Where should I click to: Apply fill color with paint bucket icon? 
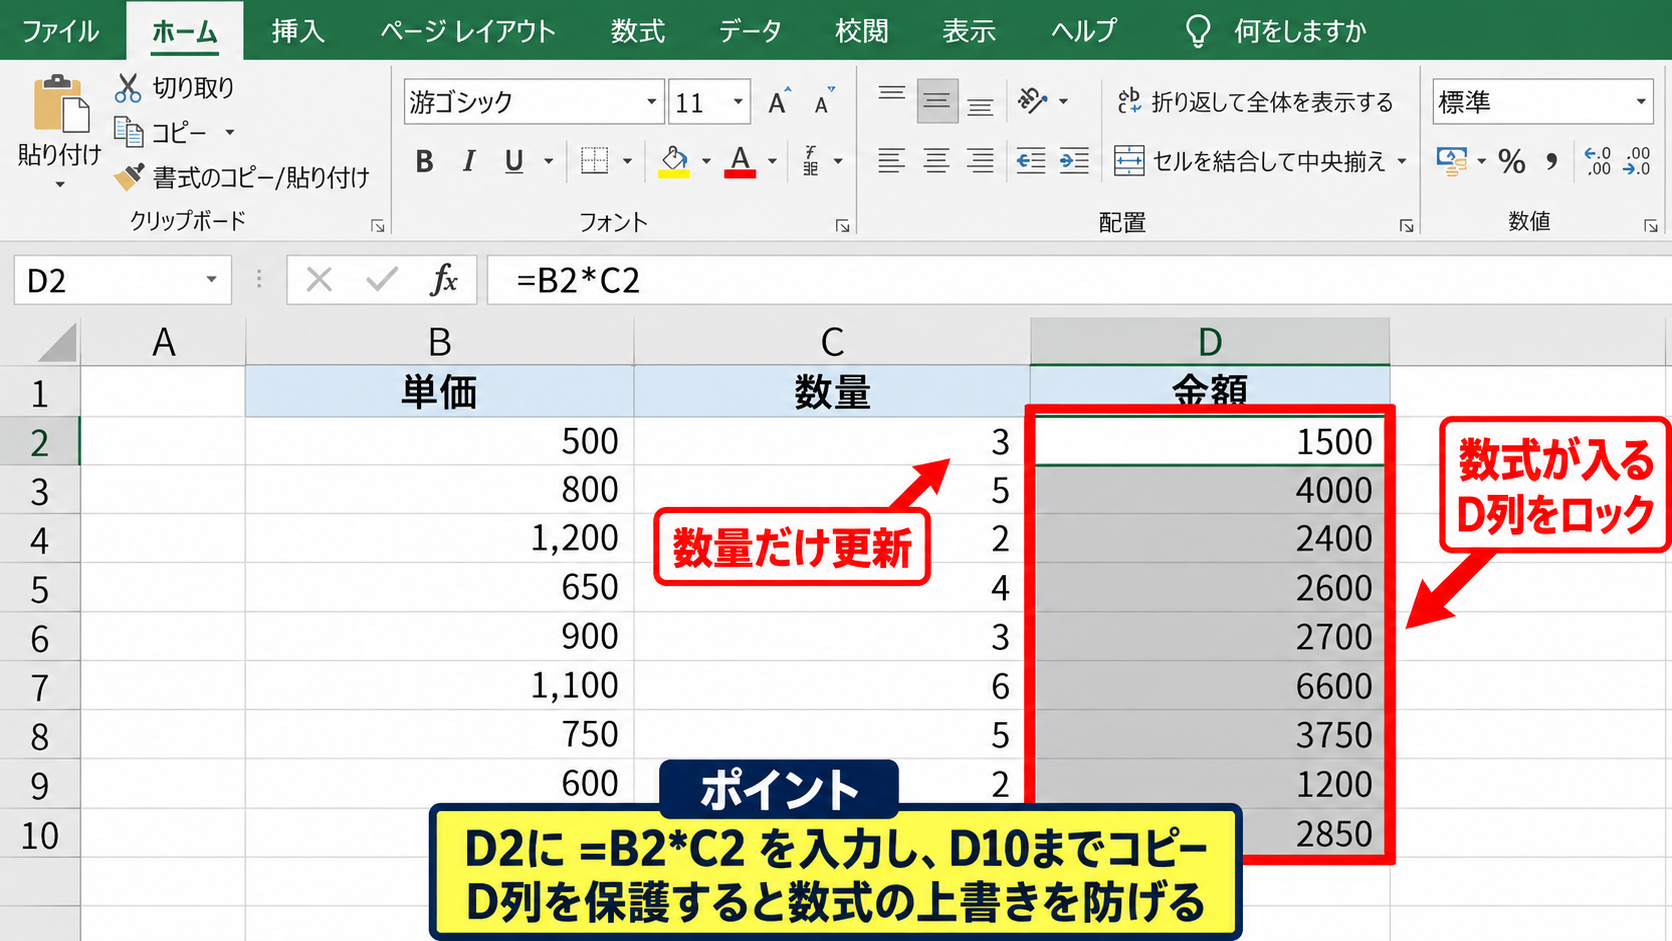(x=674, y=161)
